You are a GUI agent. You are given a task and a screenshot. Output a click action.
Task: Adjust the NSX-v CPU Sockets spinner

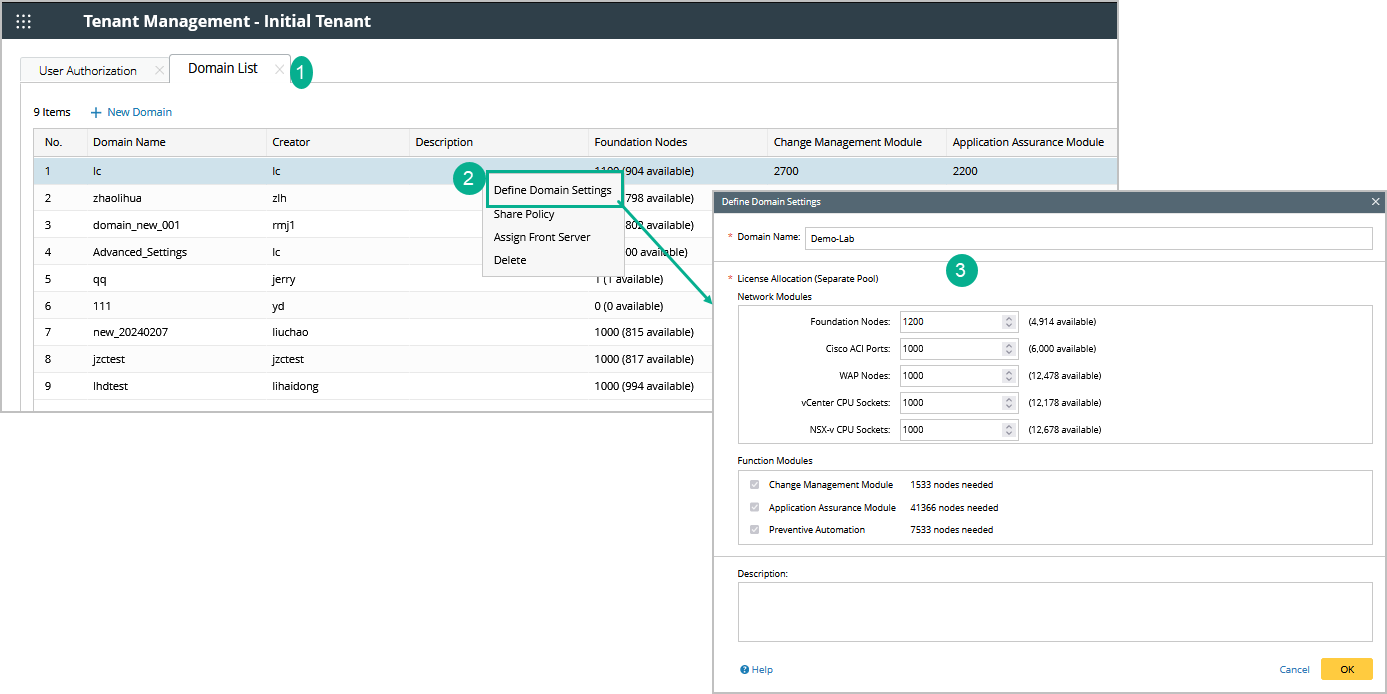[x=1009, y=430]
